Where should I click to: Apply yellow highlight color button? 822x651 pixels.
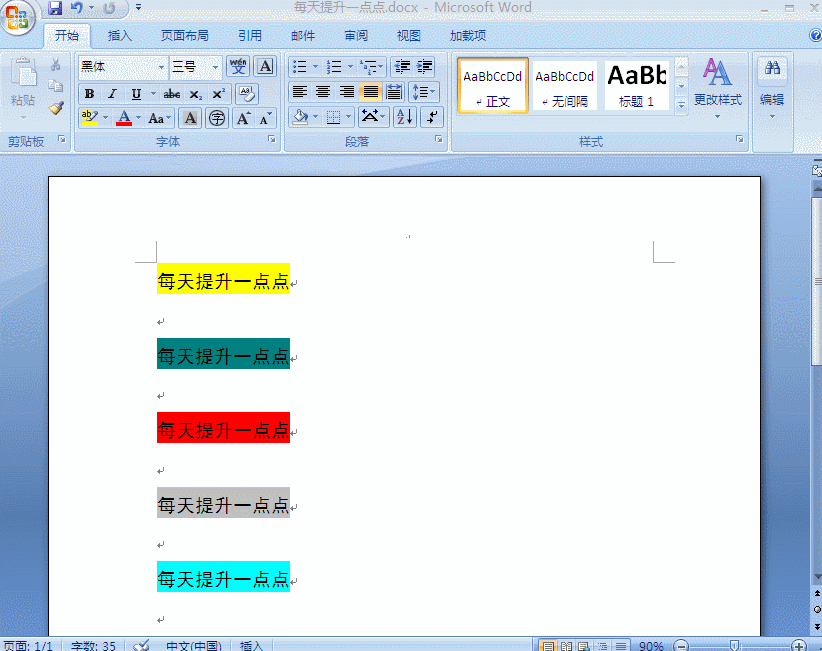(x=90, y=118)
